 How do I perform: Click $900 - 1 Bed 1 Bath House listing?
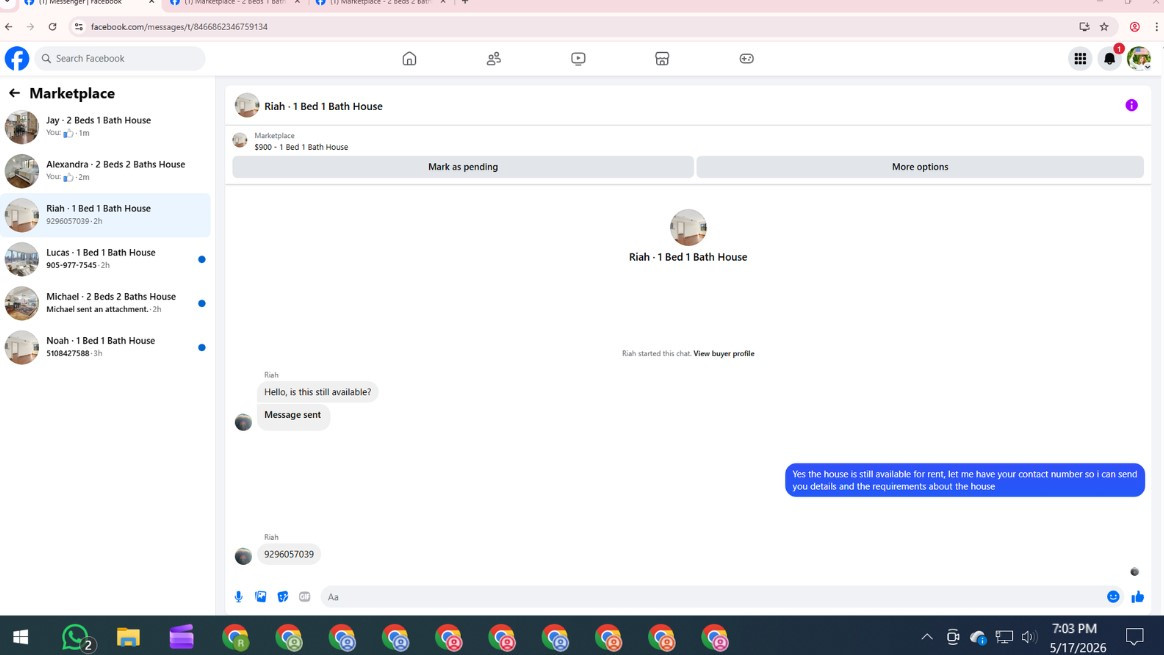[x=301, y=147]
